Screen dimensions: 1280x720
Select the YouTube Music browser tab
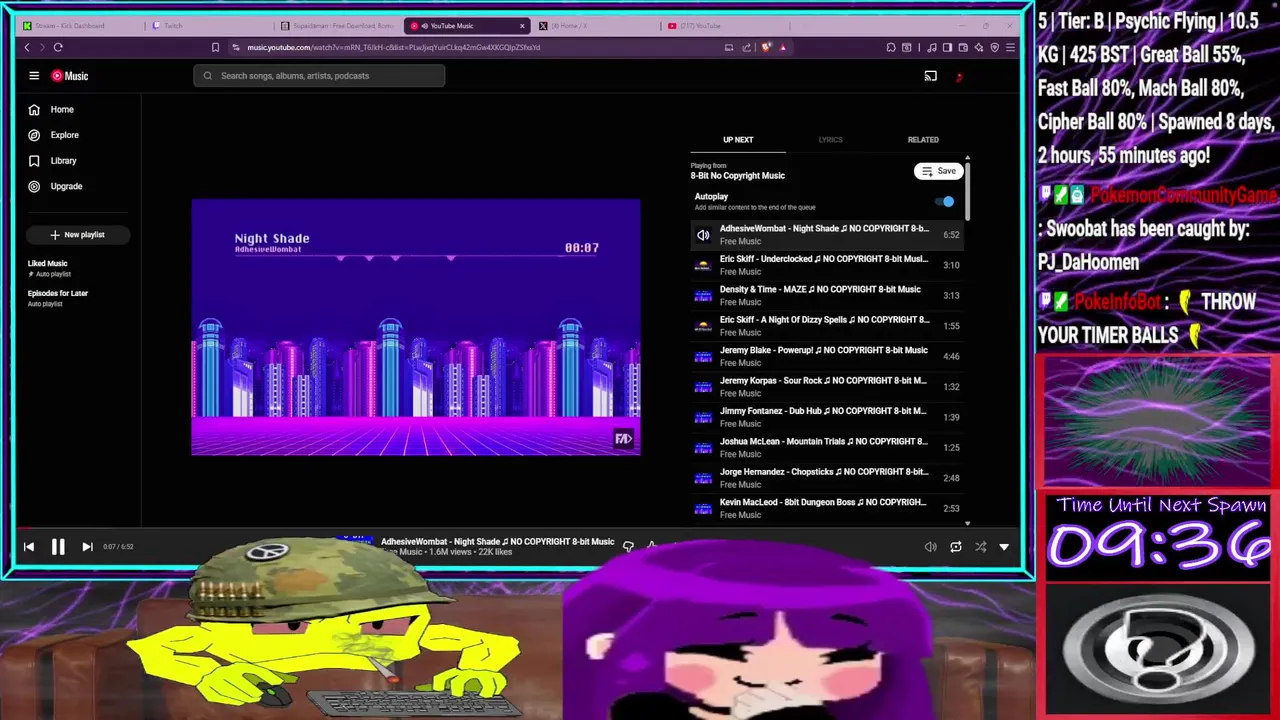(467, 26)
